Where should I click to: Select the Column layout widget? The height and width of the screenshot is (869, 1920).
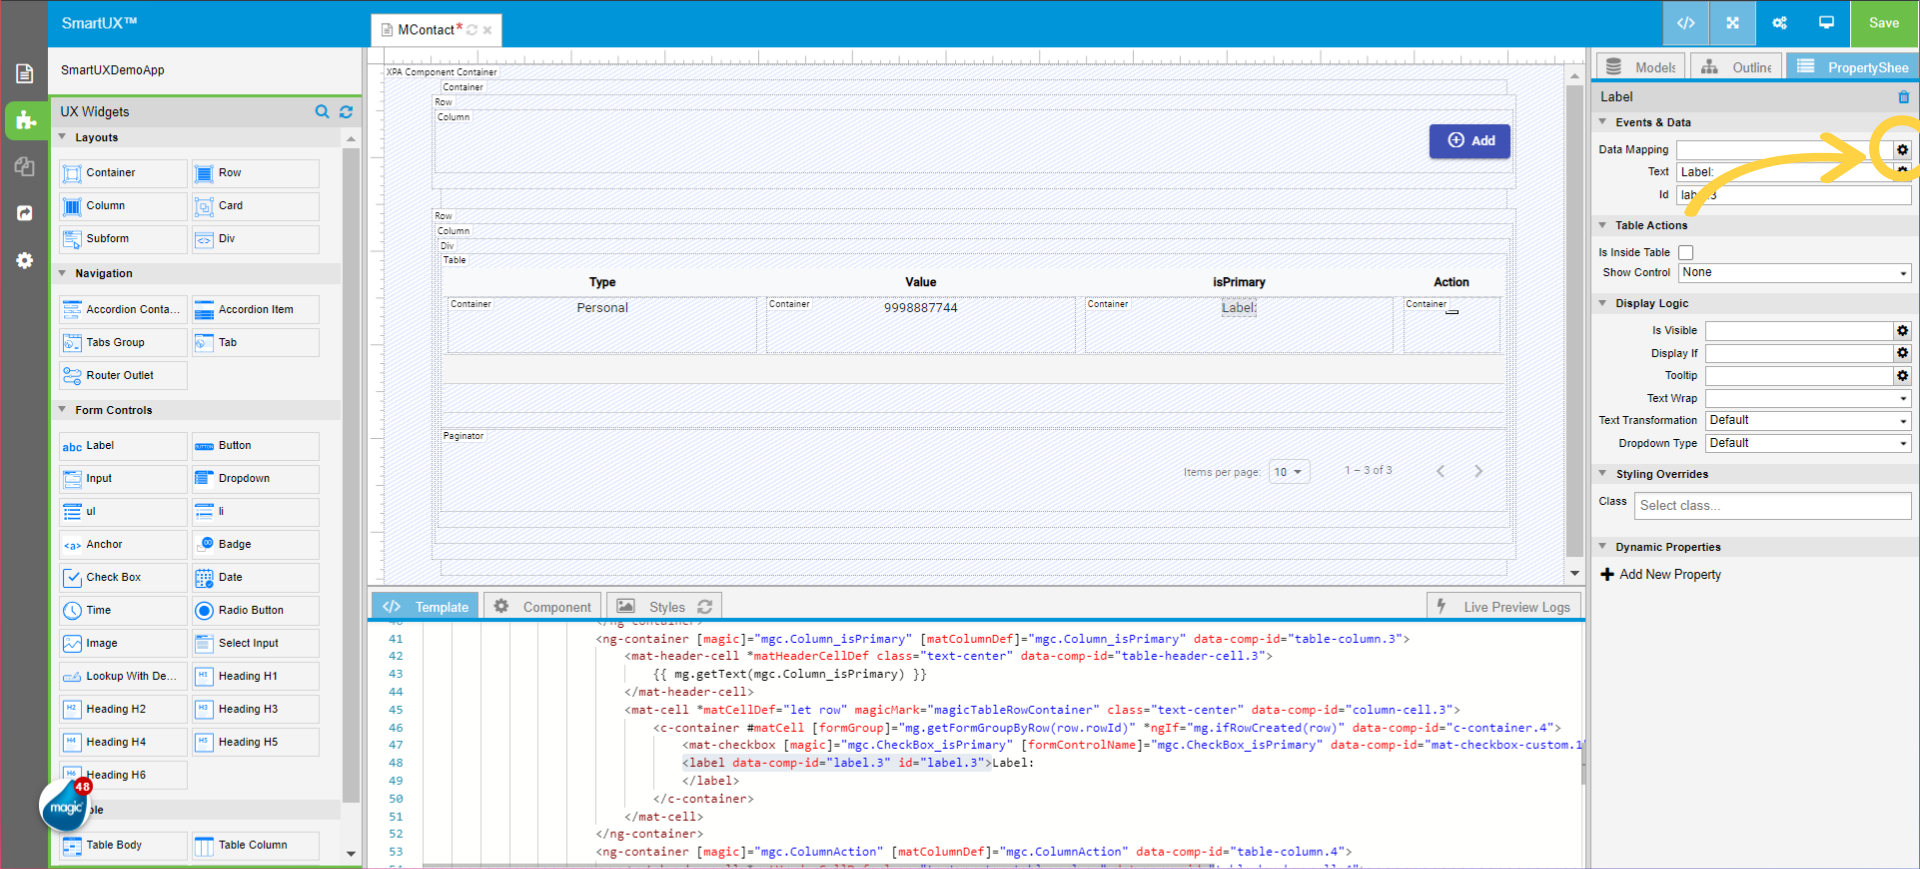pyautogui.click(x=123, y=206)
